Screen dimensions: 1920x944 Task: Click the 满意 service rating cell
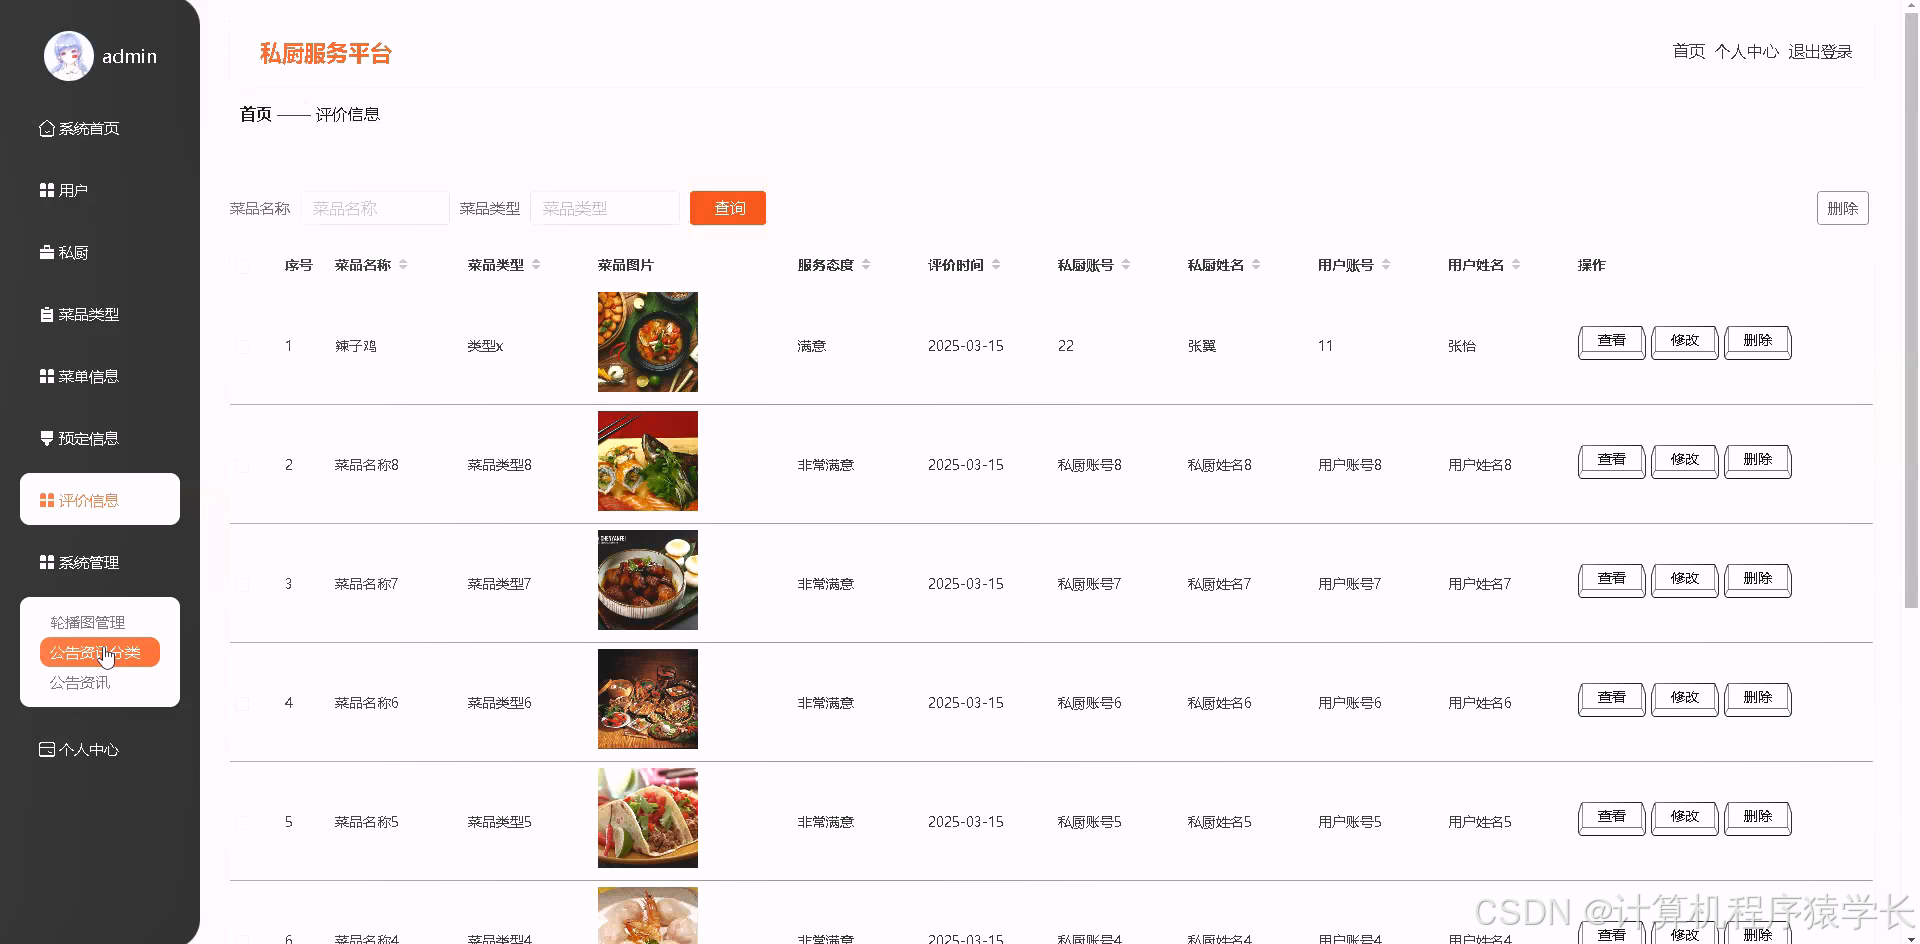(x=812, y=346)
